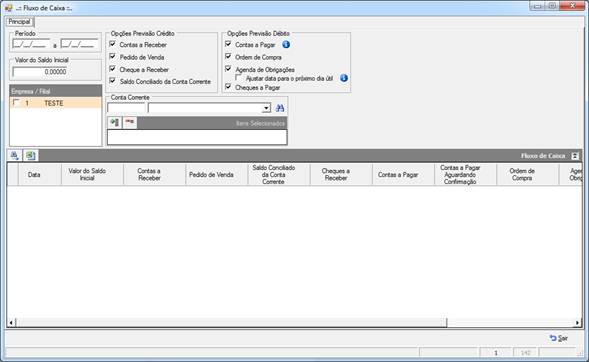589x362 pixels.
Task: Remove item from Itens Selecionados list
Action: (130, 122)
